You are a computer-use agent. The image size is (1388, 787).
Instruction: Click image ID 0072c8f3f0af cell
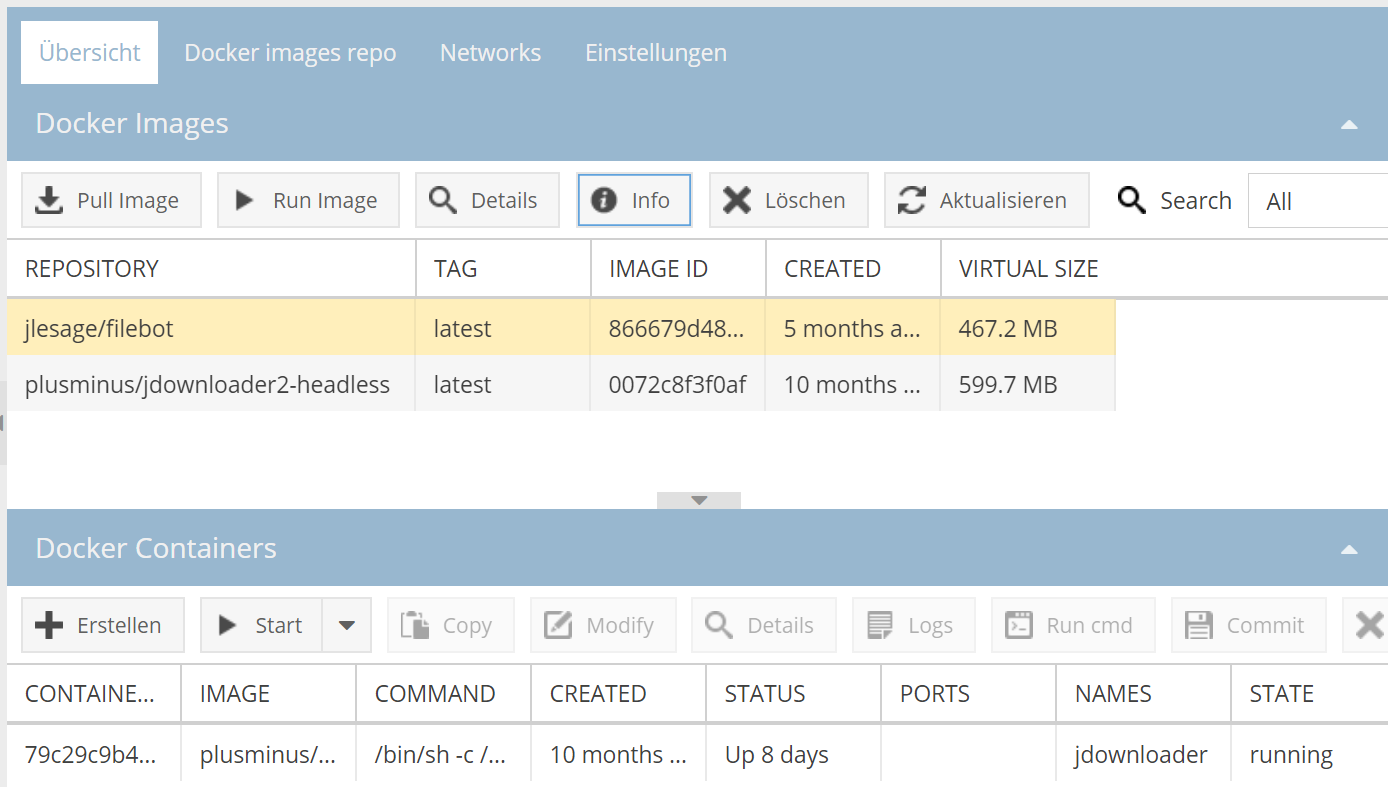(x=678, y=384)
